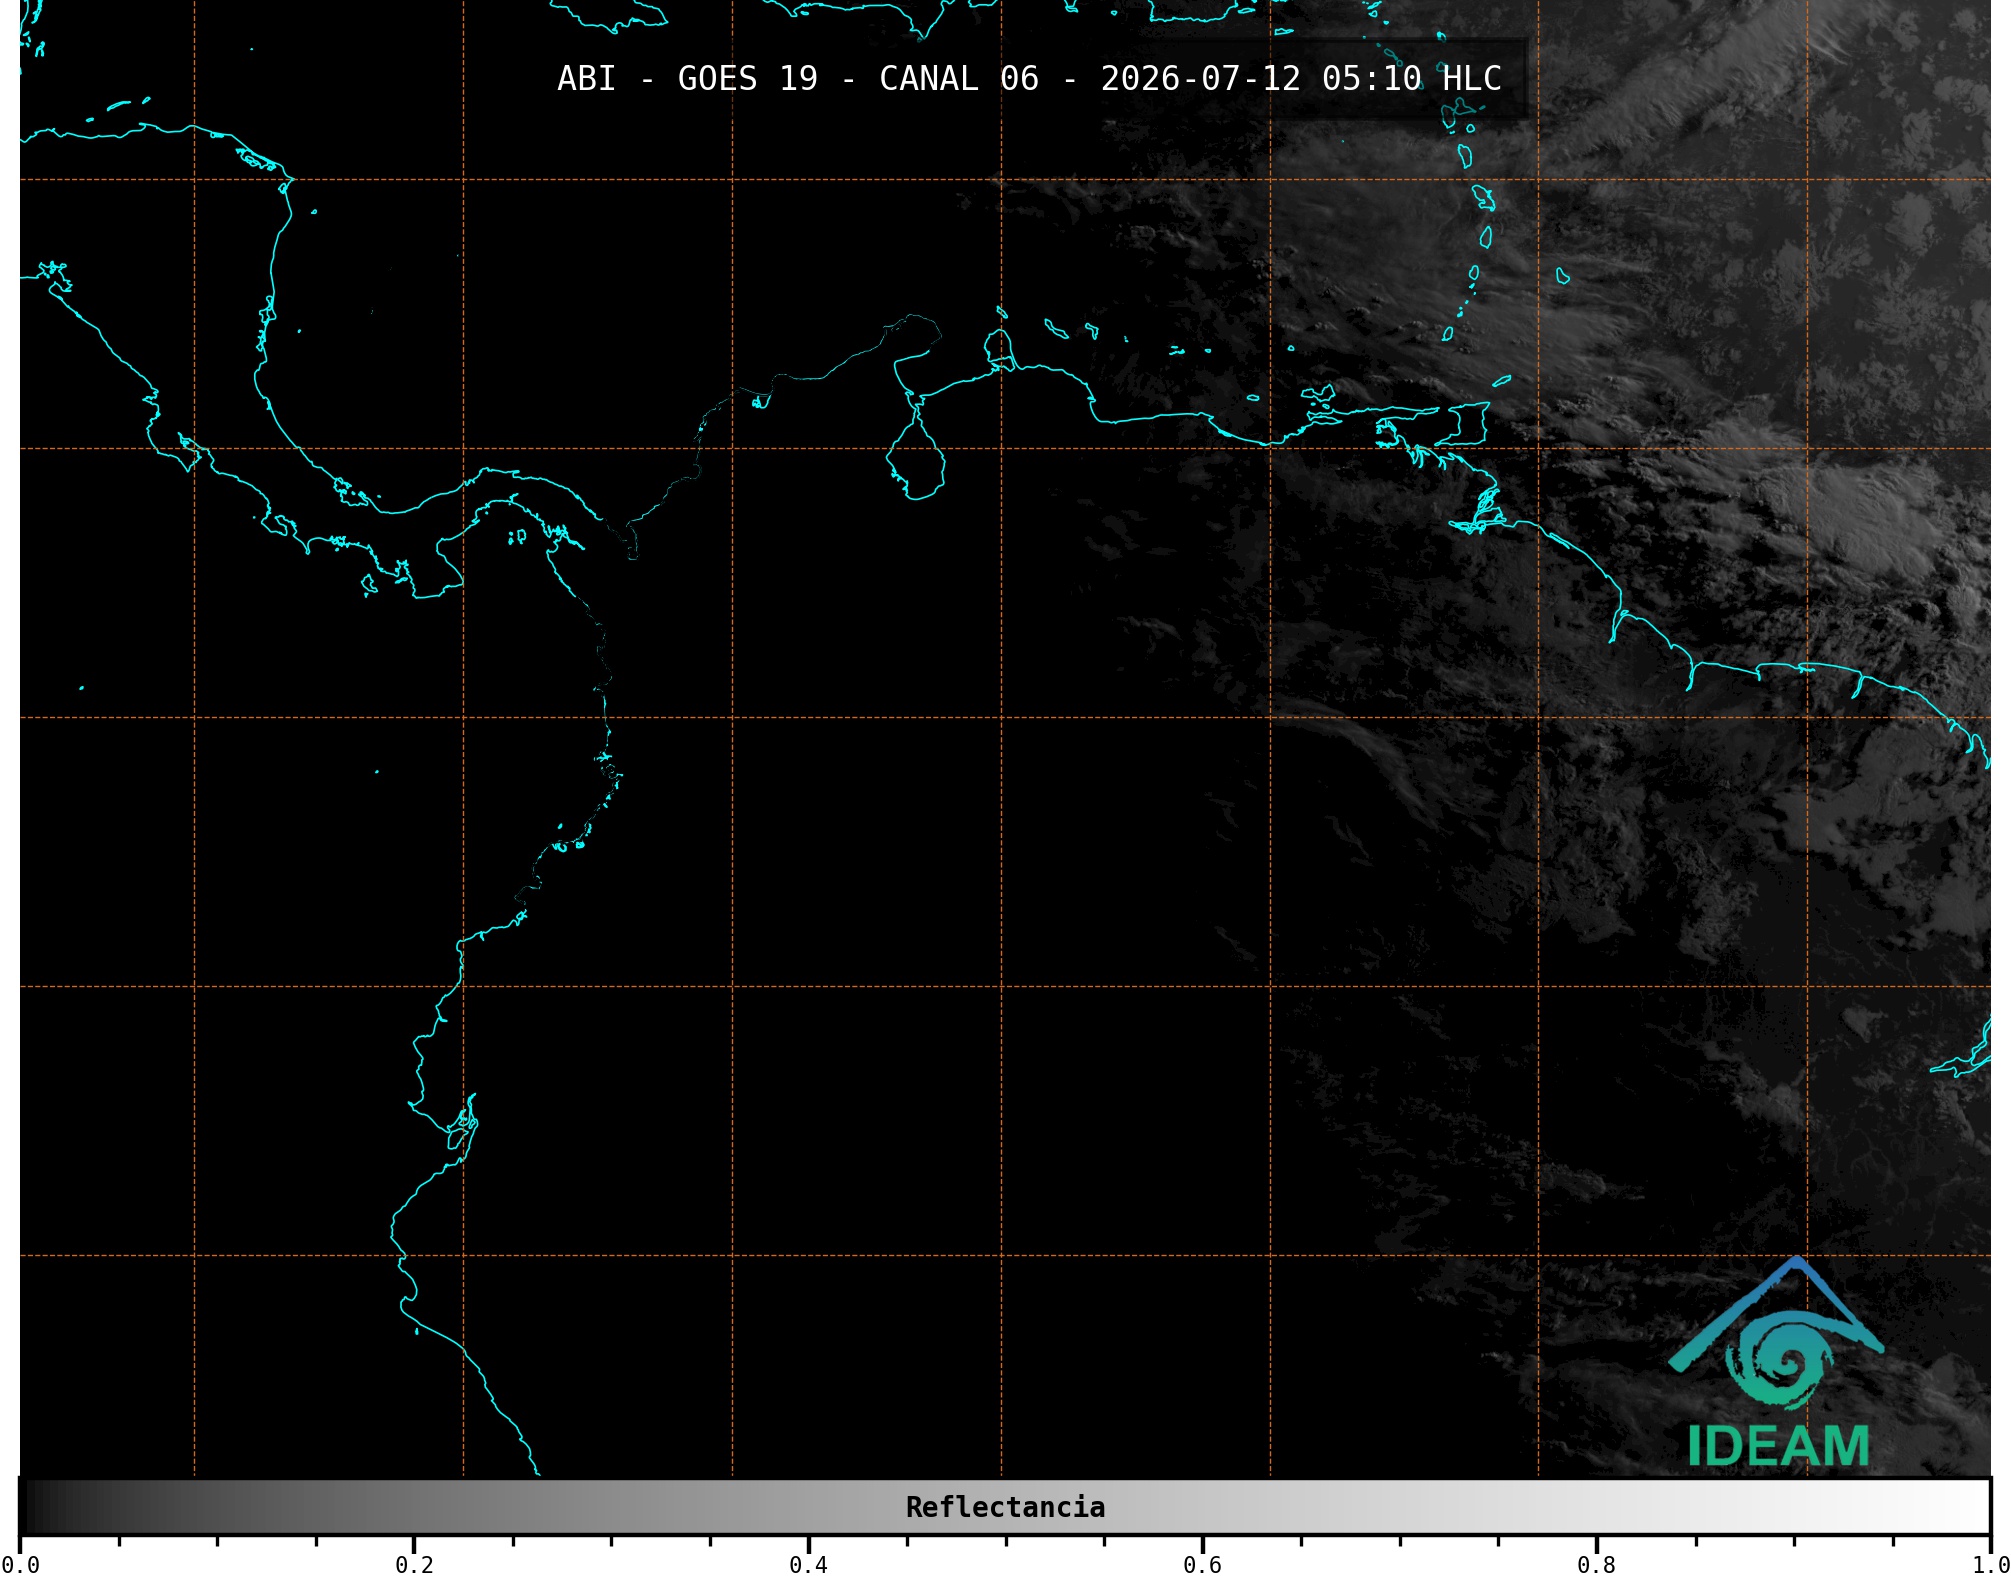
Task: Click the 0.0 colorbar tick label
Action: click(x=20, y=1564)
